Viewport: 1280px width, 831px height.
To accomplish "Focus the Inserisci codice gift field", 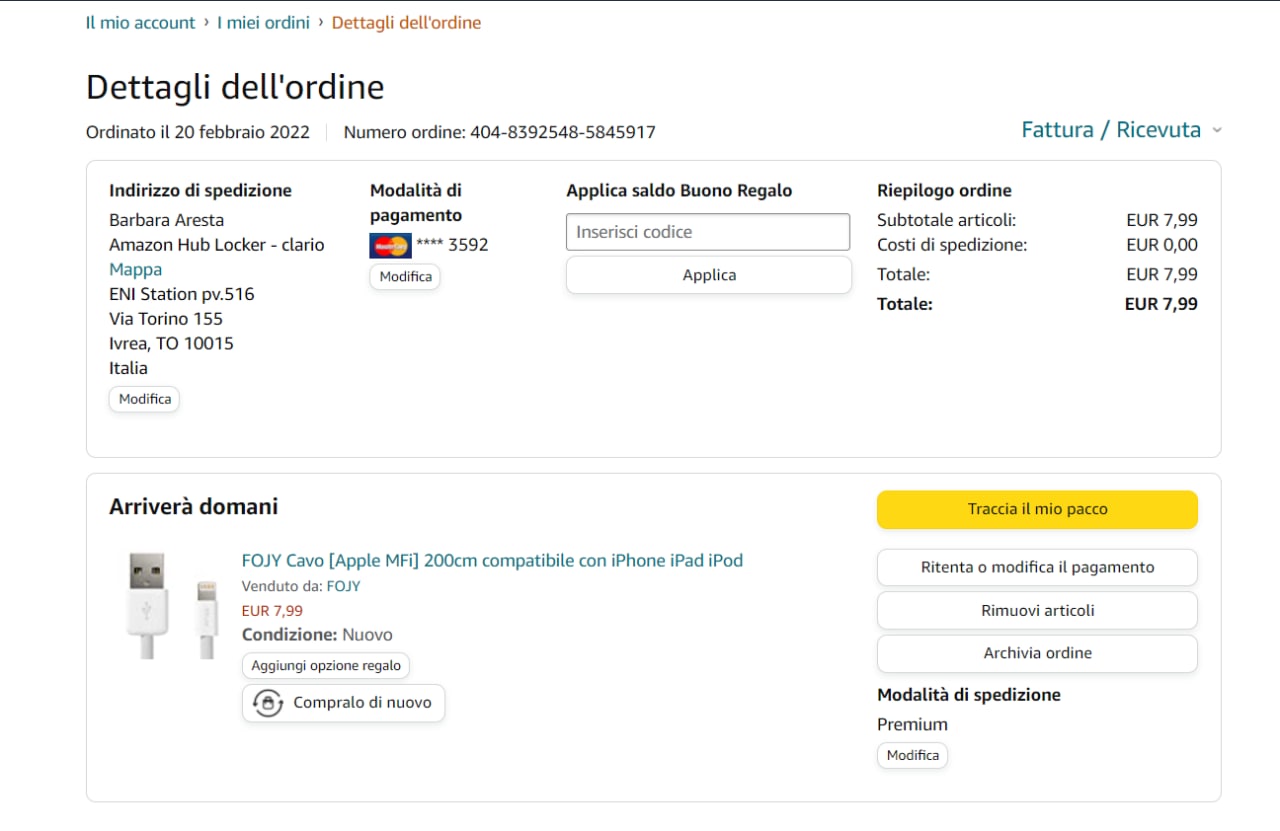I will [x=708, y=232].
